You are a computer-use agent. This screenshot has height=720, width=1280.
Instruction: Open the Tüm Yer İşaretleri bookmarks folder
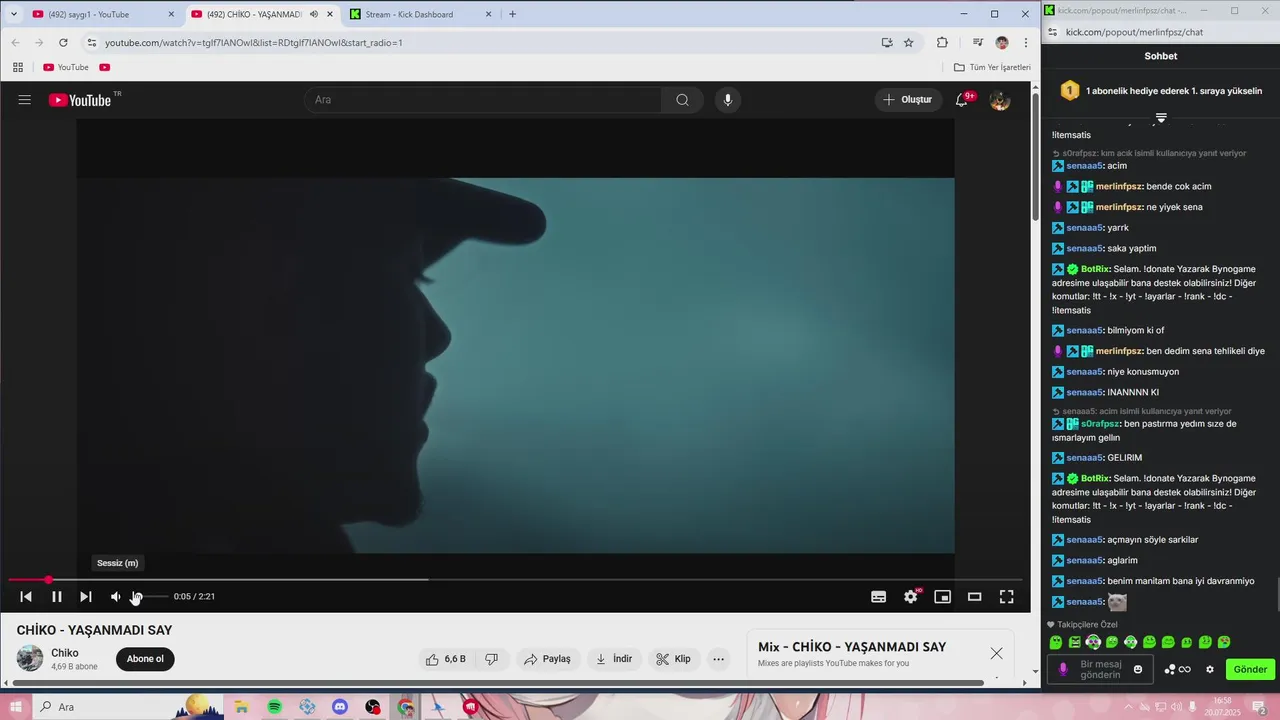992,67
